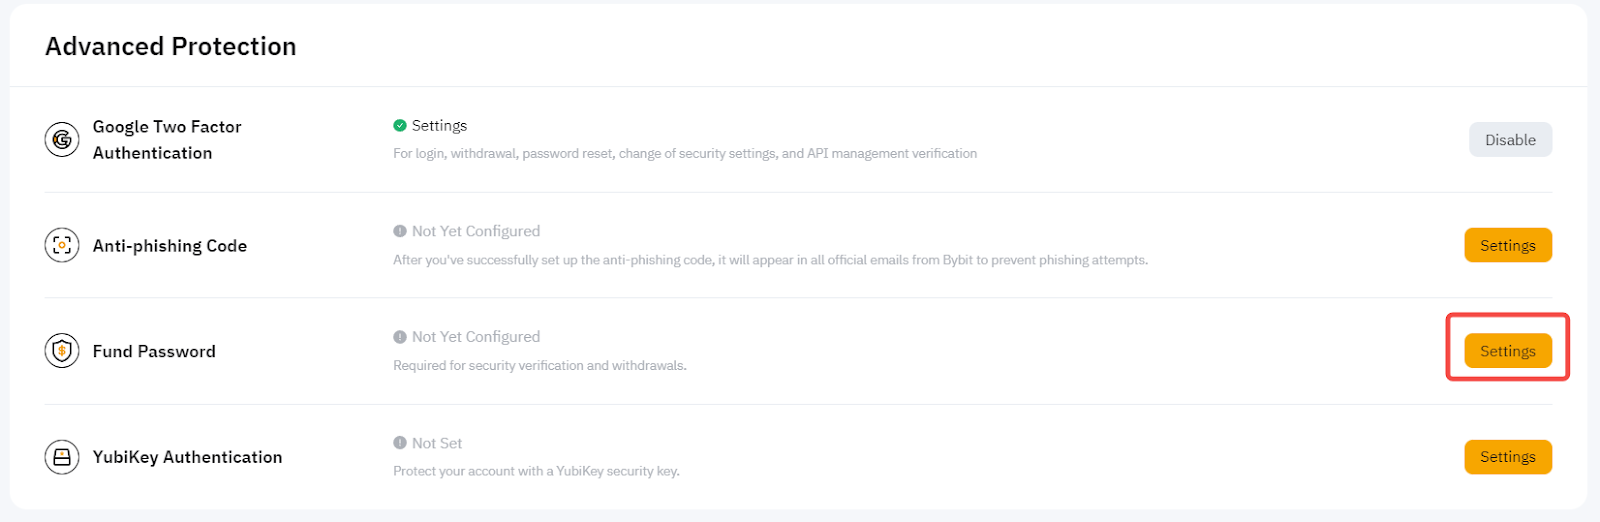Open Settings for Anti-phishing Code
The height and width of the screenshot is (522, 1600).
click(x=1508, y=245)
